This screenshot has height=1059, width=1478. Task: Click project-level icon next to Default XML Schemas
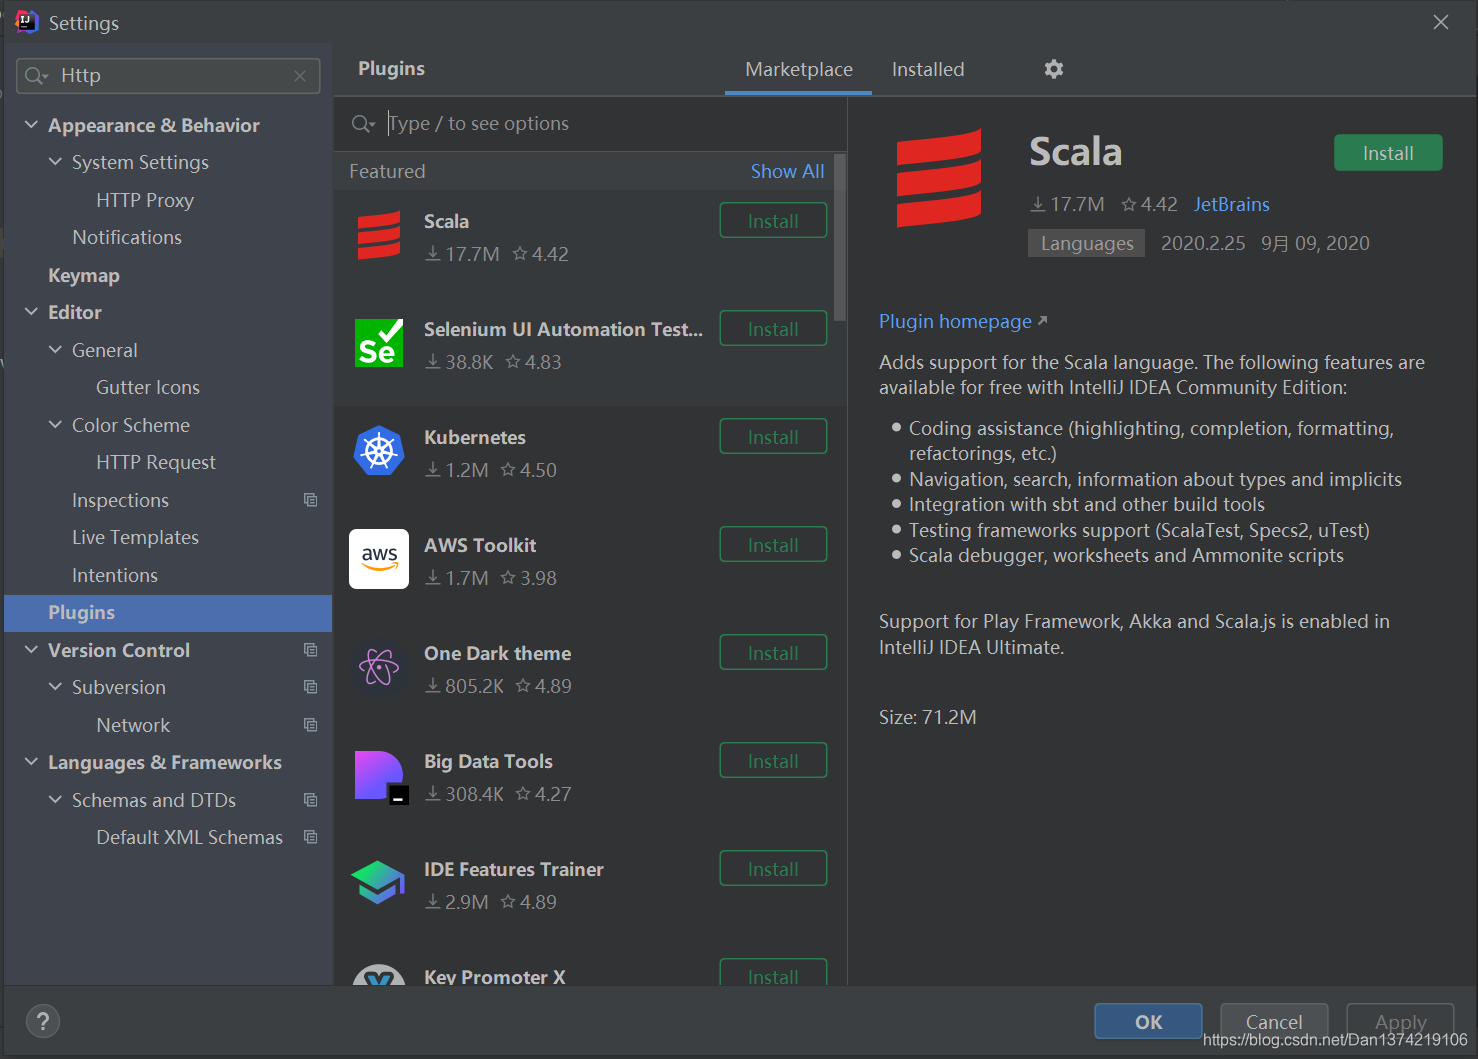310,837
